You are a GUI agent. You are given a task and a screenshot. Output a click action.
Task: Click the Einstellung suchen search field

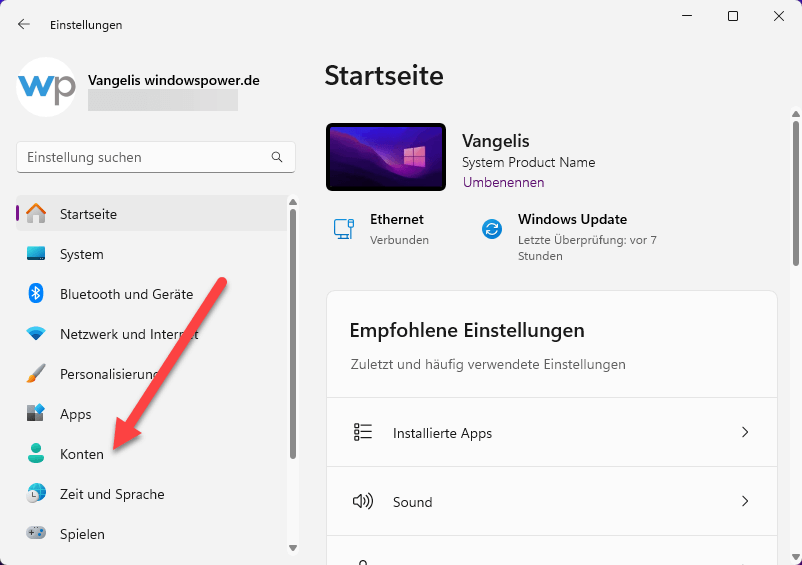pyautogui.click(x=155, y=157)
